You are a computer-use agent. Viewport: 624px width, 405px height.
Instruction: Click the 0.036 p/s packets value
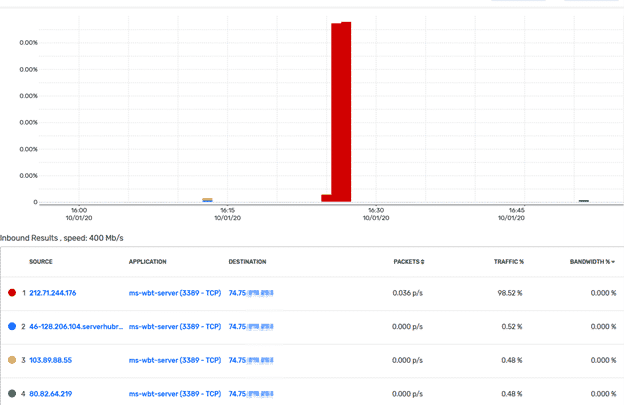408,293
